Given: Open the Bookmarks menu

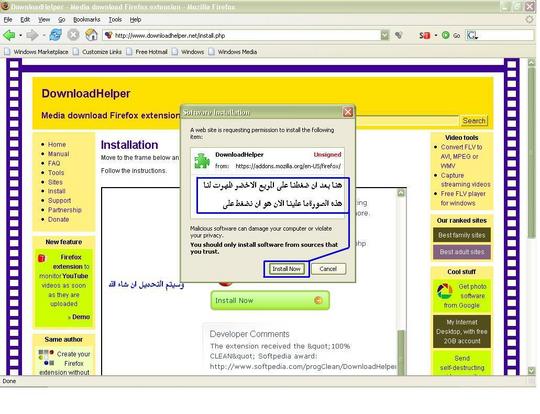Looking at the screenshot, I should [x=86, y=20].
